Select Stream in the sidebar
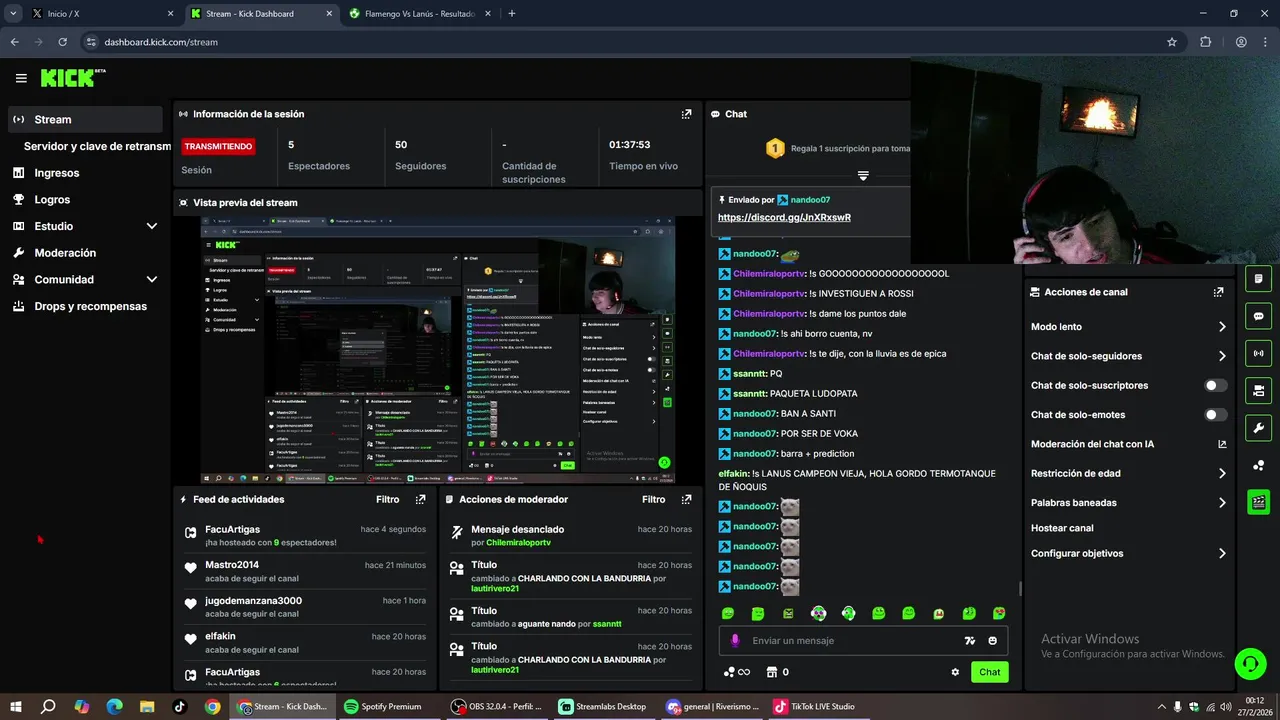Screen dimensions: 1280x720 [85, 119]
